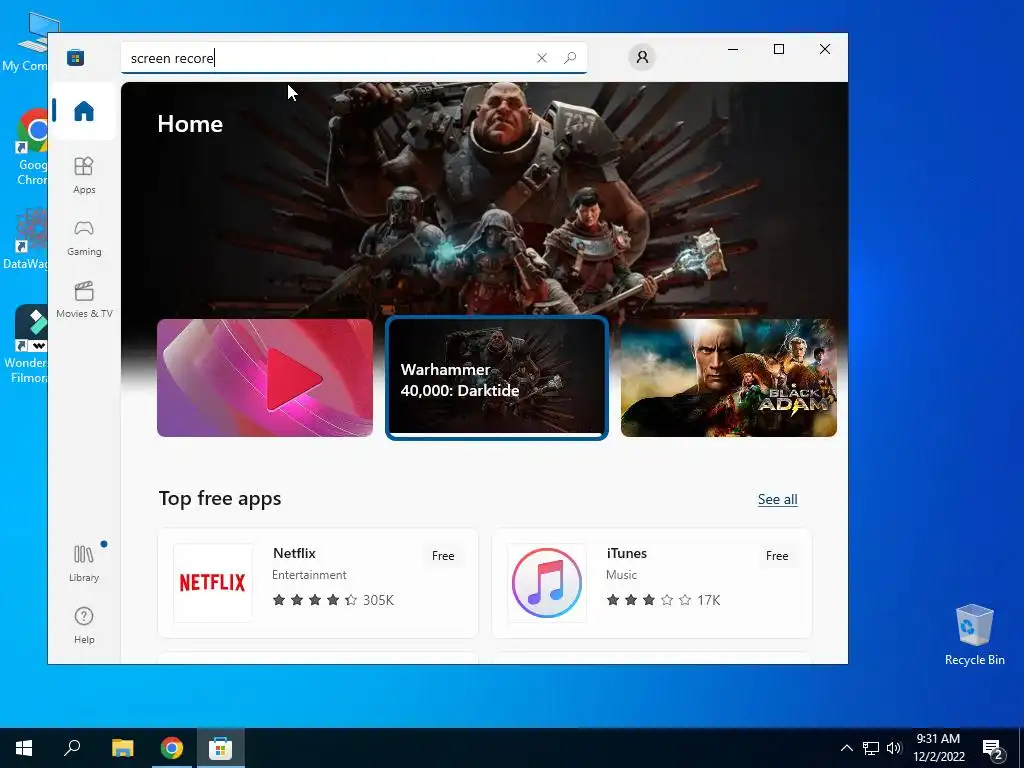1024x768 pixels.
Task: Select the Recycle Bin desktop icon
Action: tap(974, 634)
